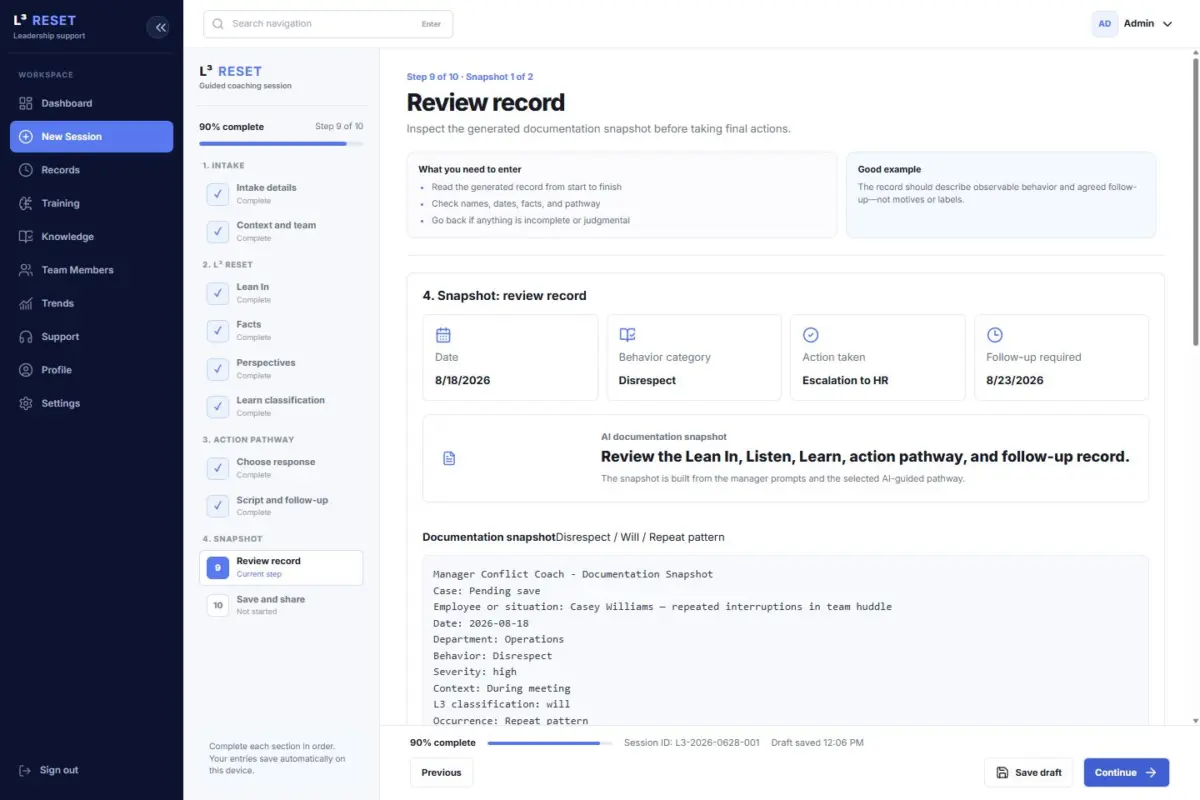Click the Continue button
The image size is (1200, 800).
(x=1126, y=772)
